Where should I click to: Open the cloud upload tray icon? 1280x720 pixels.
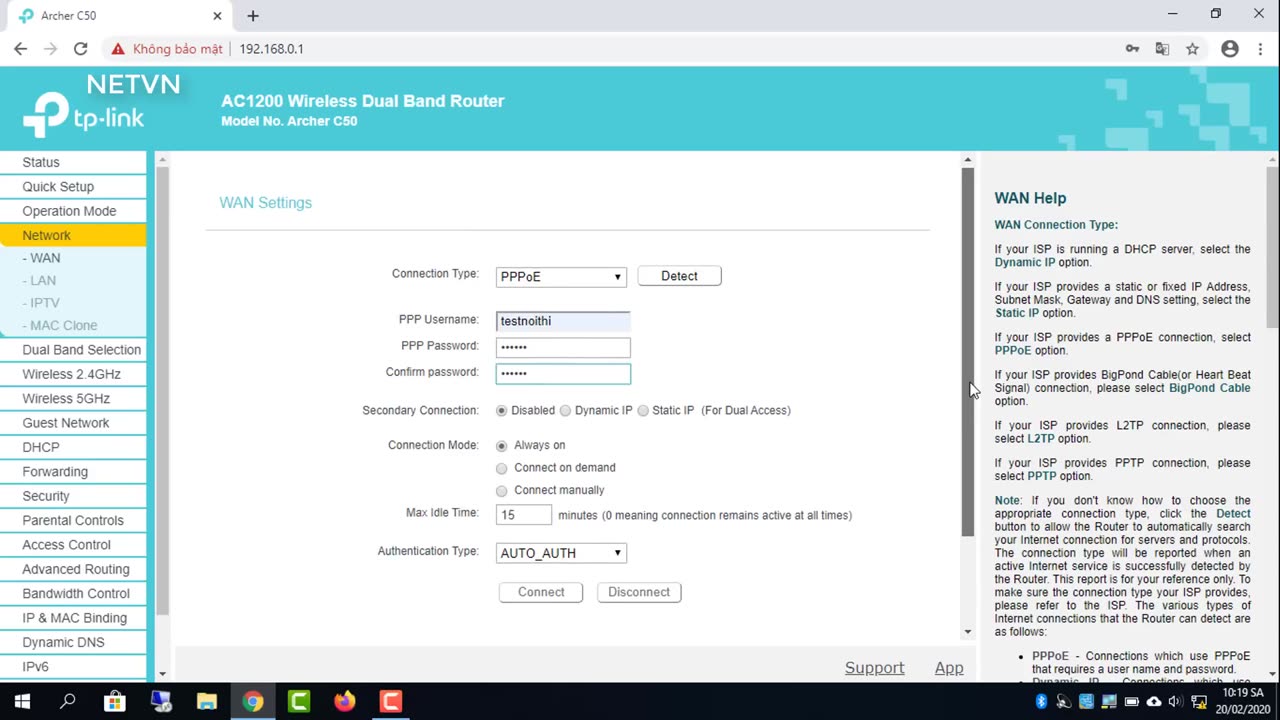(x=1154, y=701)
